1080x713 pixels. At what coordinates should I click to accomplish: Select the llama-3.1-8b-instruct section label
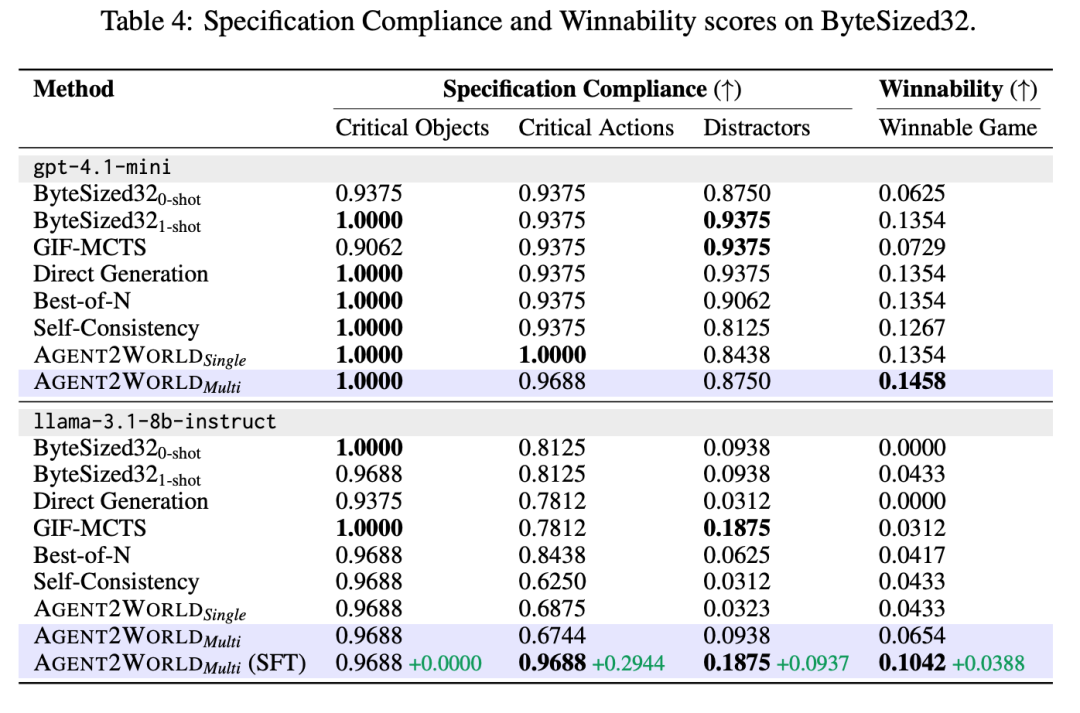pos(155,421)
